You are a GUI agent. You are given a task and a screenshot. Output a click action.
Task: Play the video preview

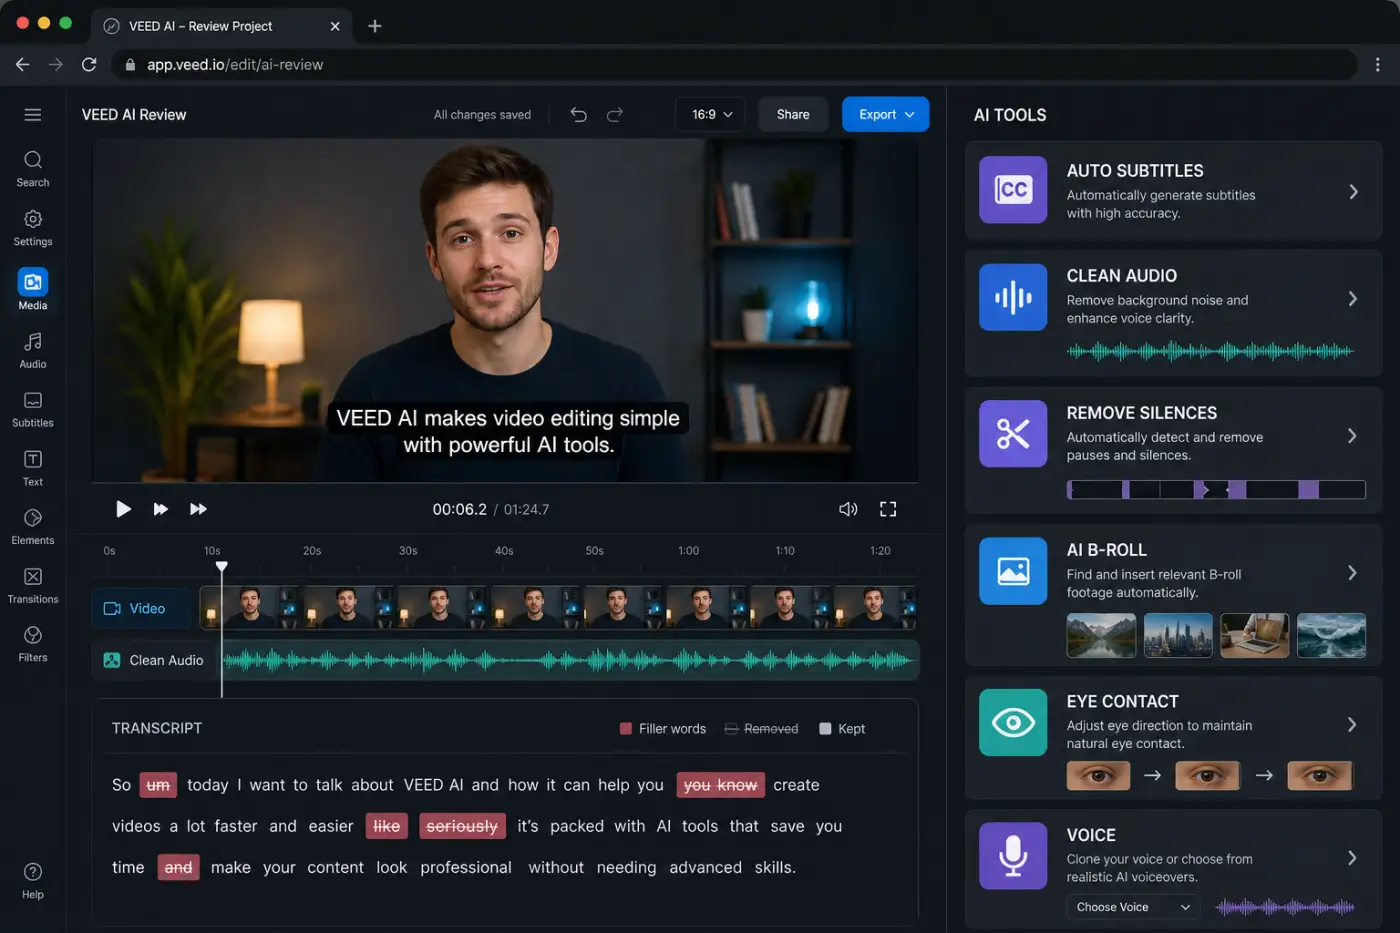[x=123, y=509]
